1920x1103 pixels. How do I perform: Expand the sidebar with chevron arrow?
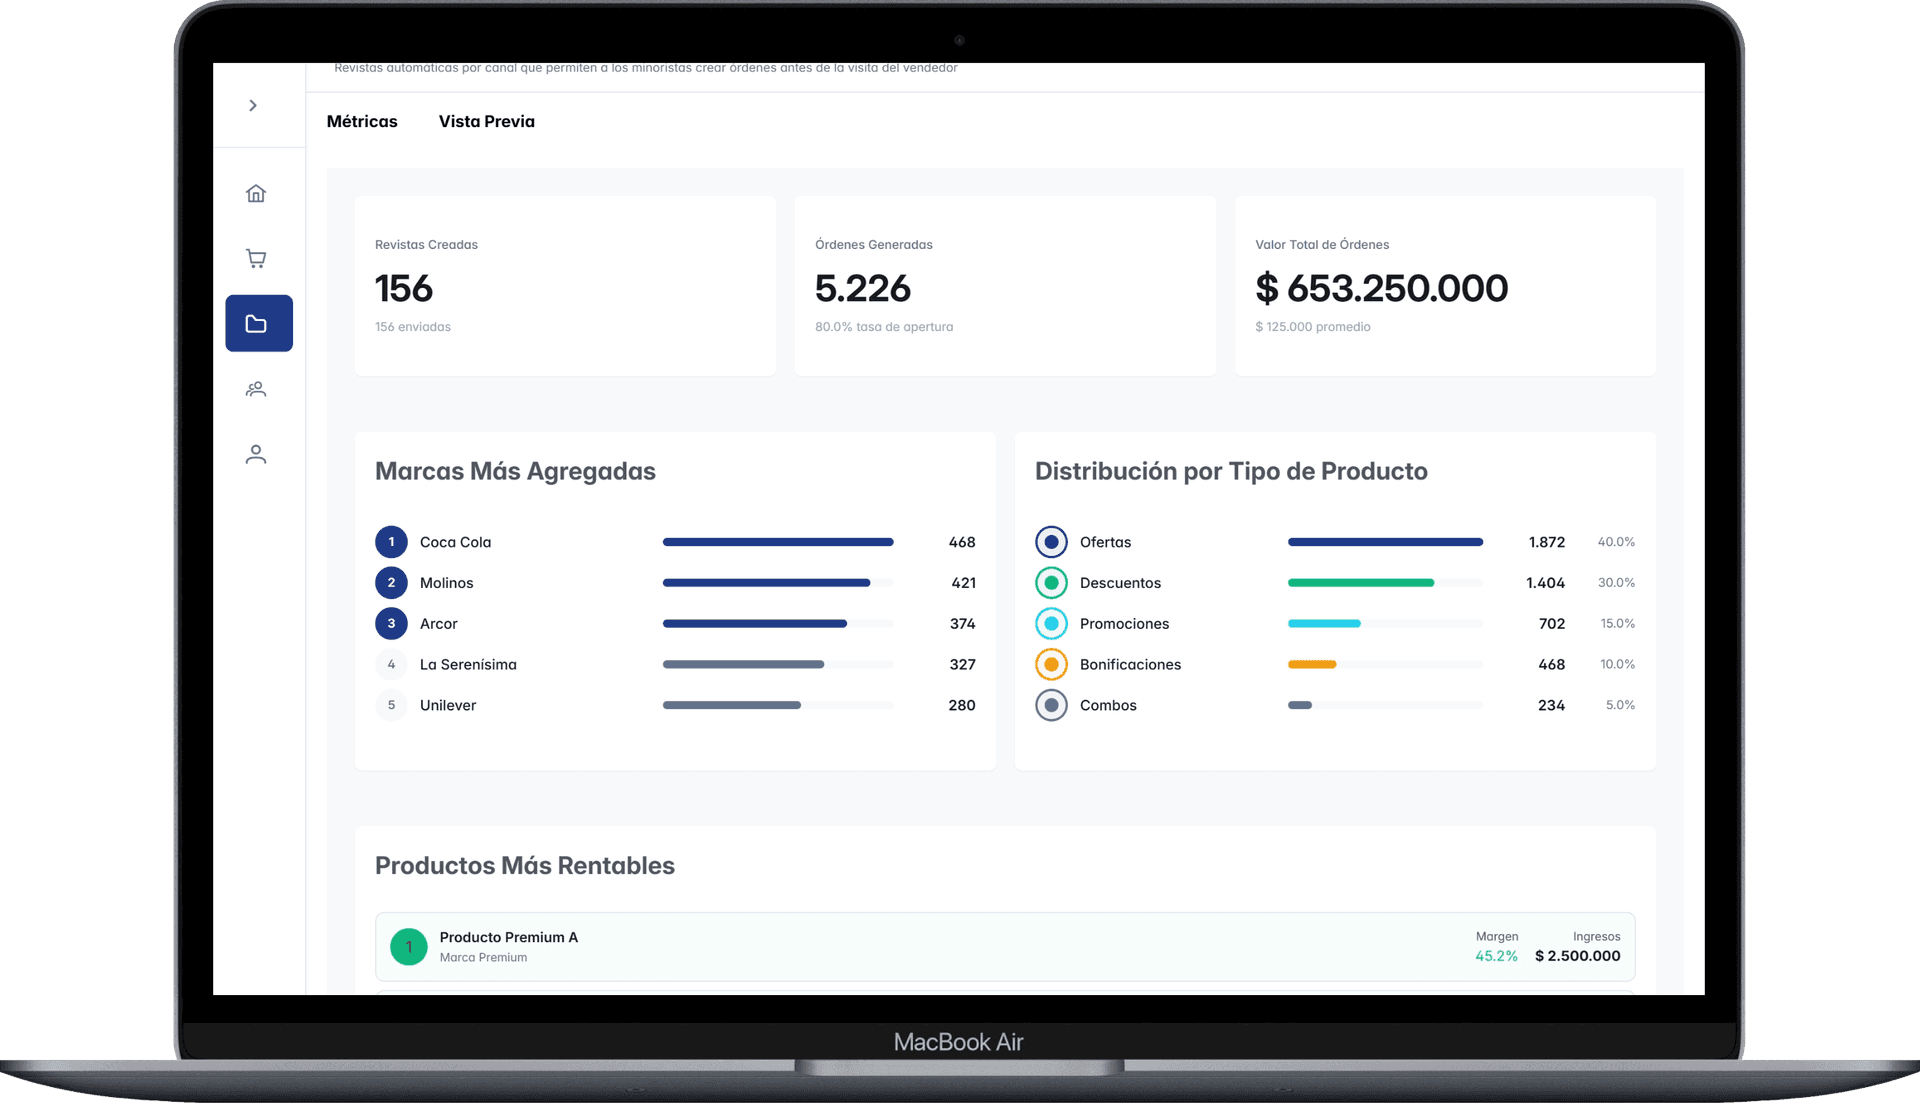click(253, 106)
